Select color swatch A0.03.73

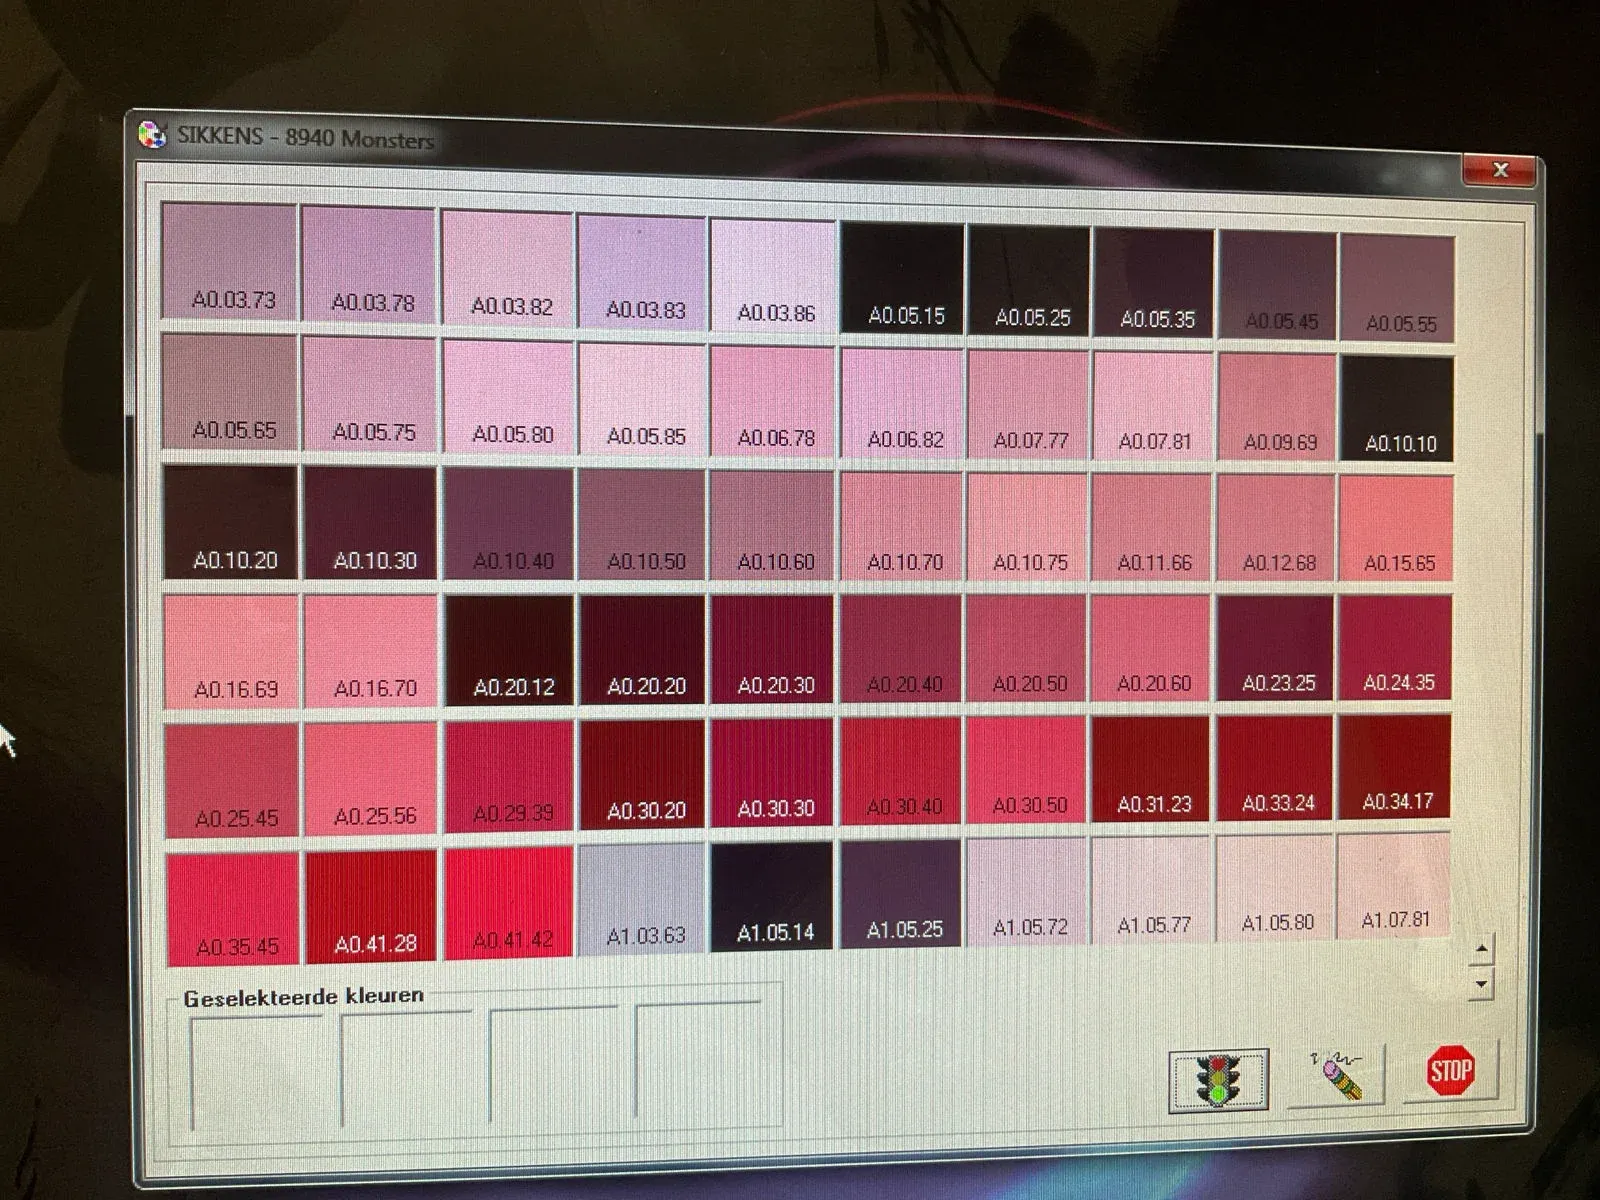[x=230, y=261]
